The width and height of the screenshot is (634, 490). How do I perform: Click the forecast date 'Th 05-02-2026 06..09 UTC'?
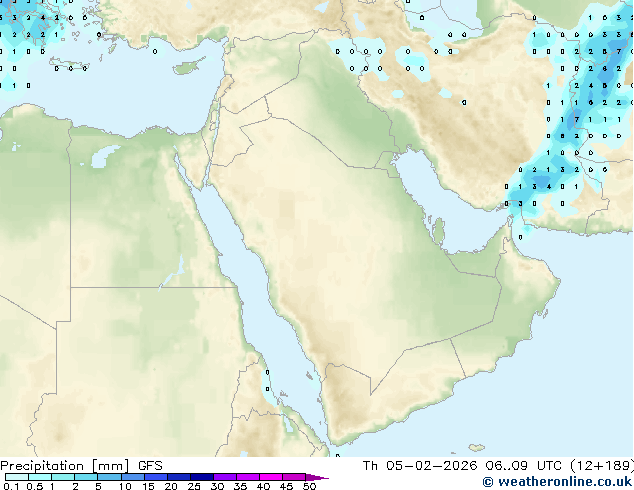coord(462,466)
